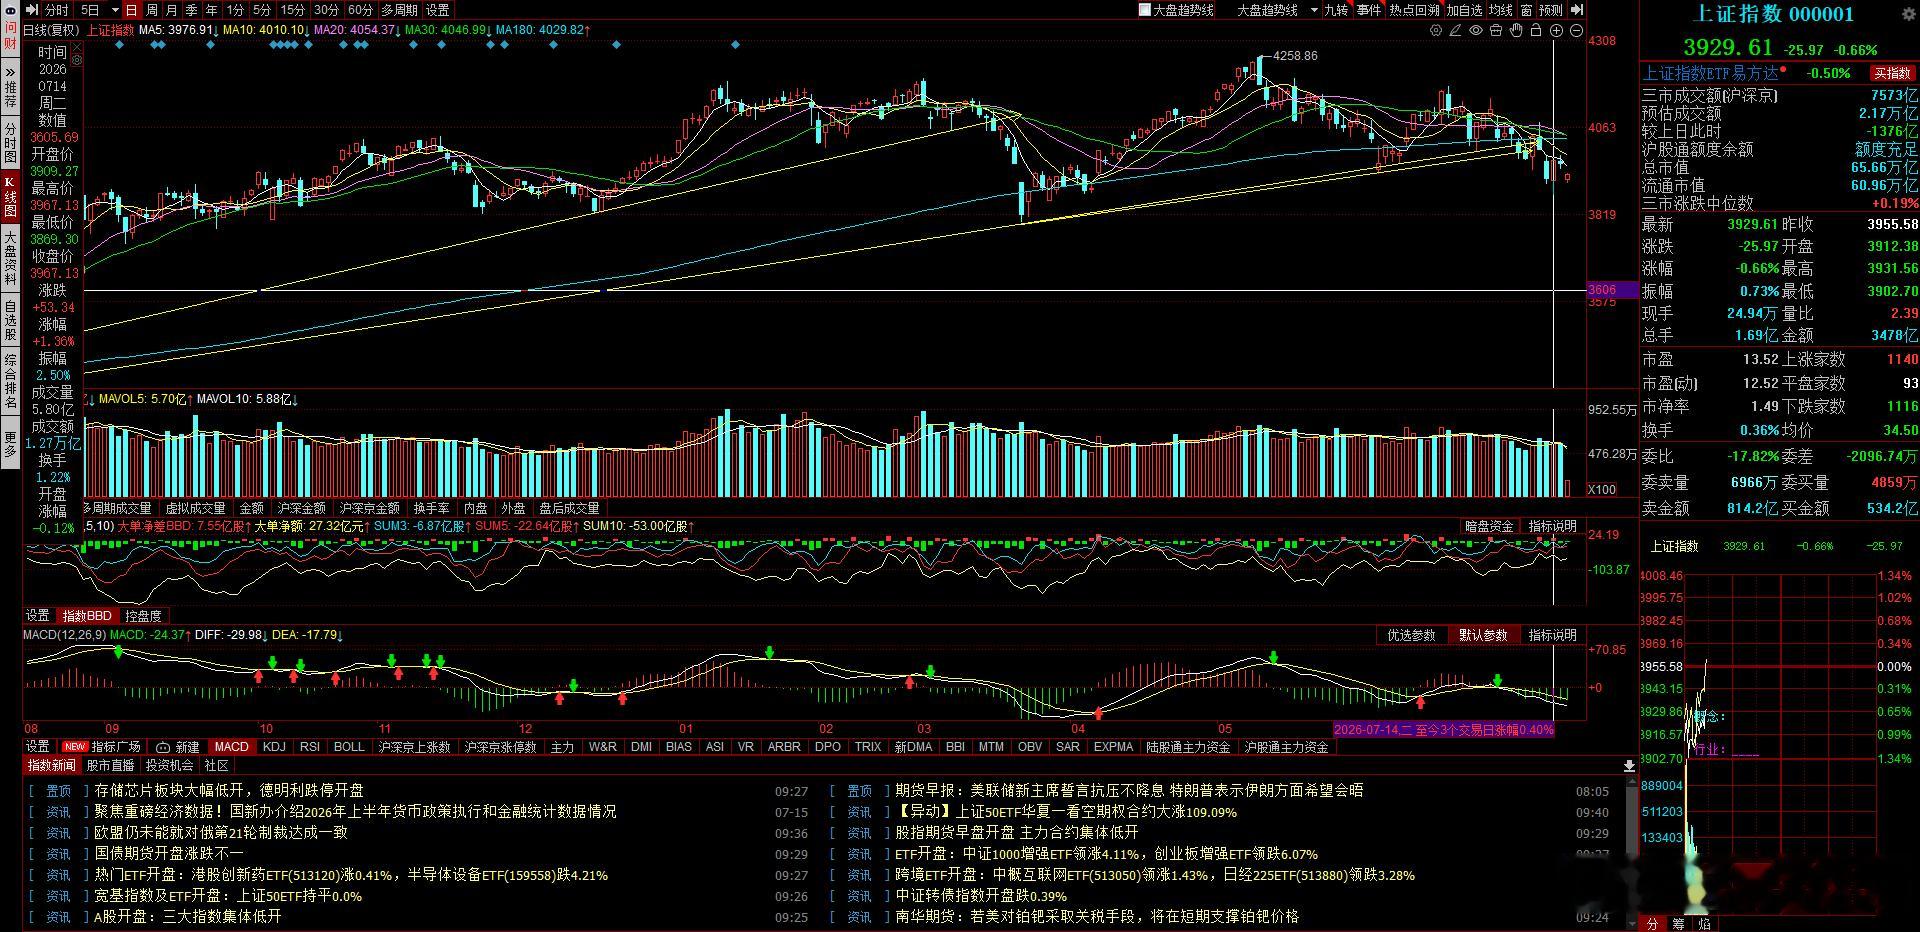Select 优选参数 for MACD
1920x932 pixels.
pos(1411,635)
